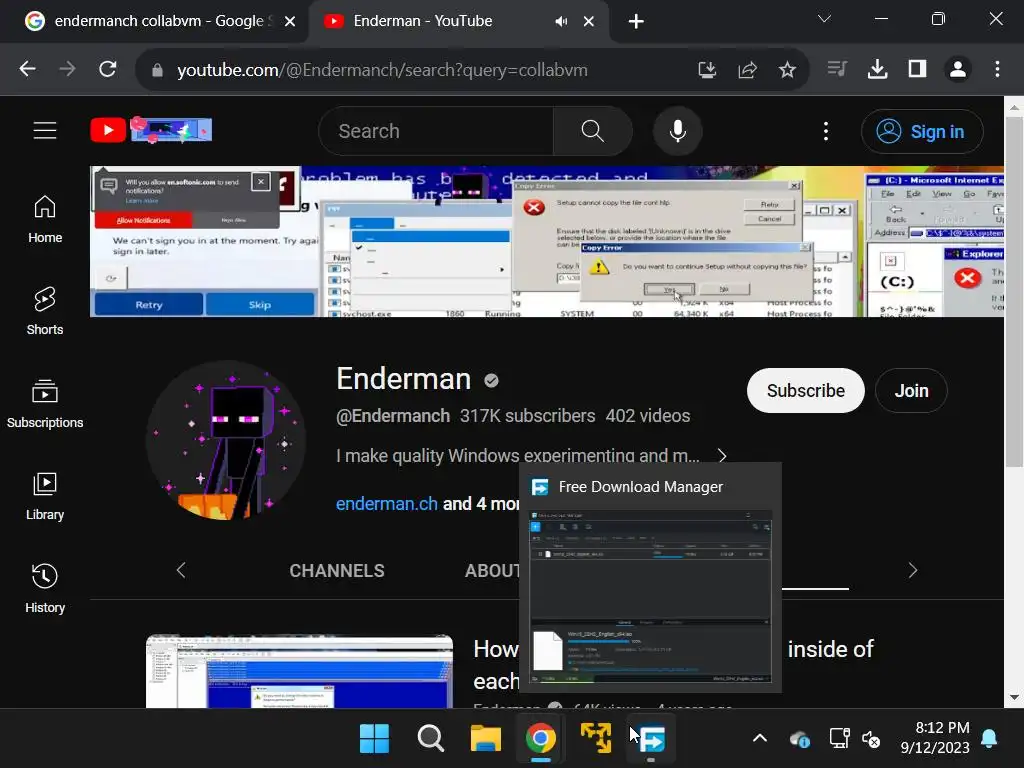This screenshot has width=1024, height=768.
Task: Open the notifications bell in taskbar
Action: (x=989, y=739)
